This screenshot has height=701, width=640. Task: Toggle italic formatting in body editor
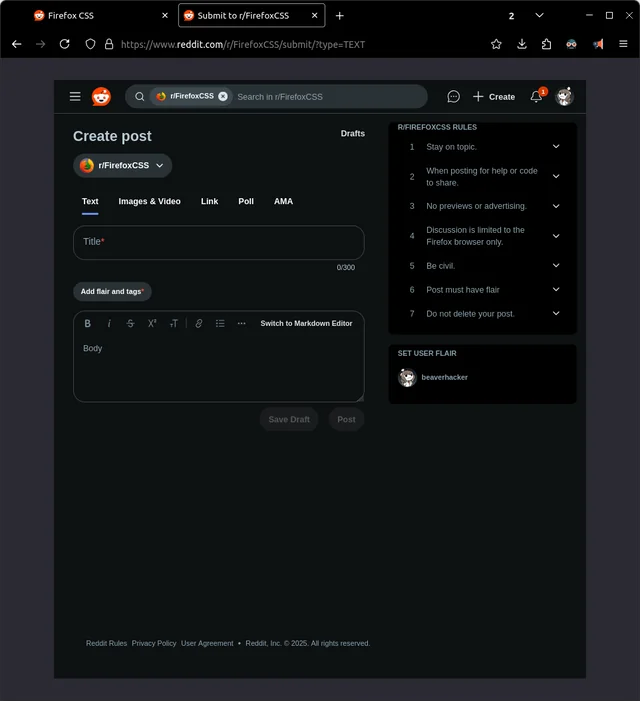click(x=109, y=323)
